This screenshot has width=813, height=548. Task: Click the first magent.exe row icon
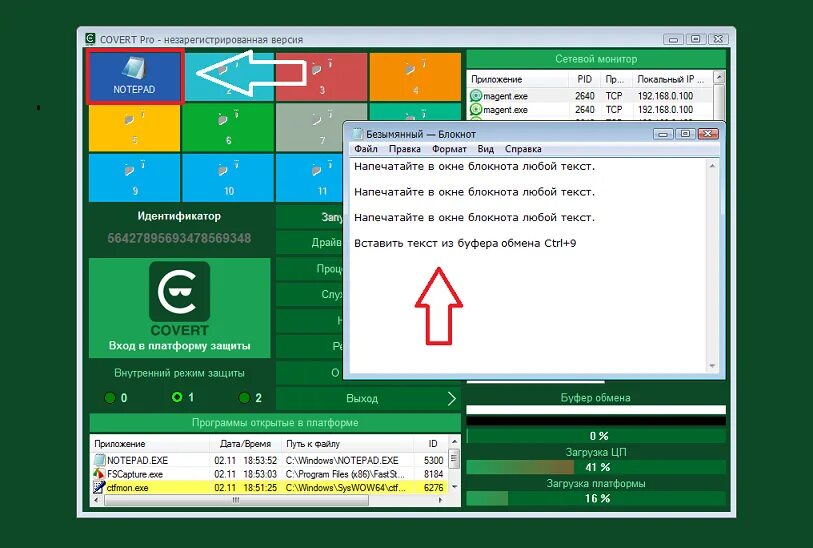[475, 96]
